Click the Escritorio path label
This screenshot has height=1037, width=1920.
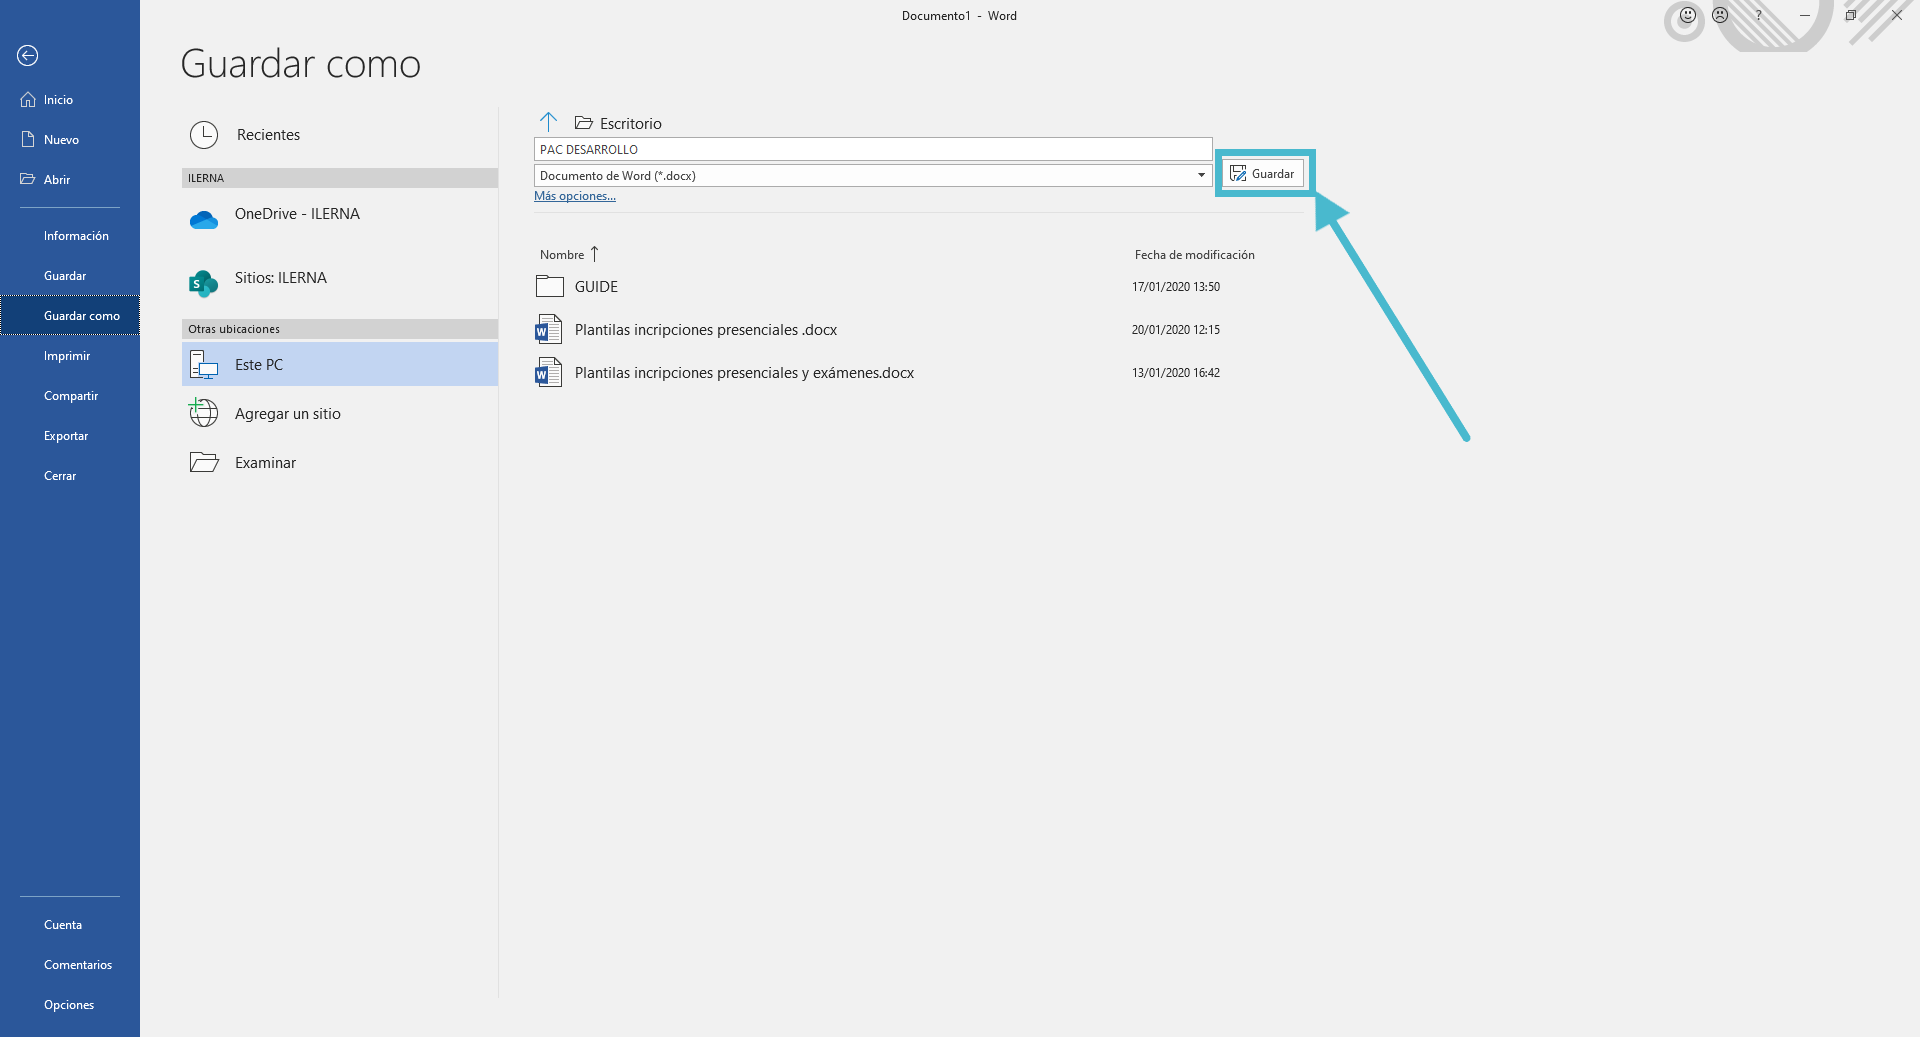coord(631,124)
